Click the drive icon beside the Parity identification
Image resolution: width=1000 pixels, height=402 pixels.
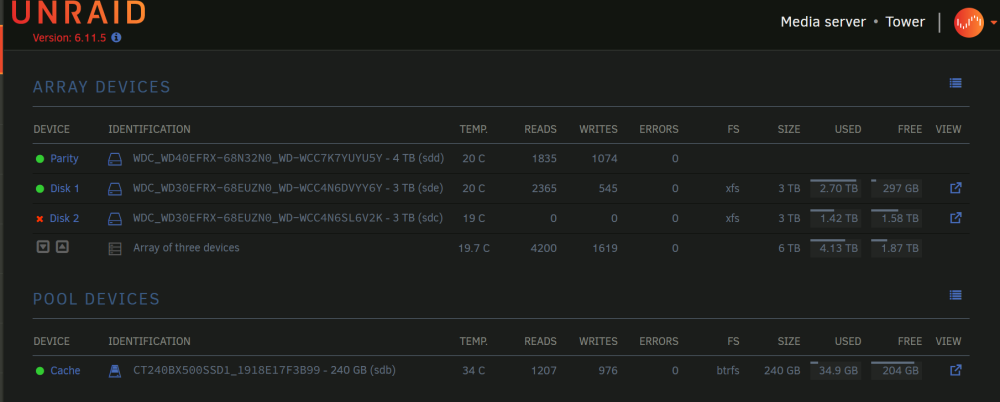(x=115, y=159)
